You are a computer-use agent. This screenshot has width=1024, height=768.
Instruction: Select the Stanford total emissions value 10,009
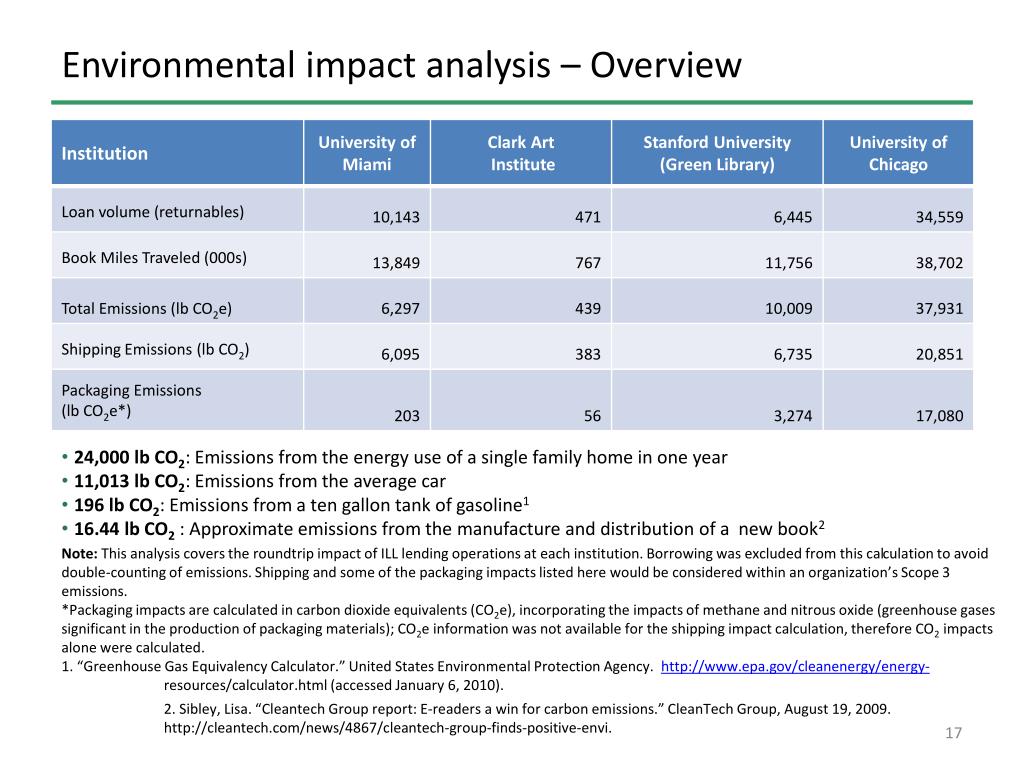789,308
